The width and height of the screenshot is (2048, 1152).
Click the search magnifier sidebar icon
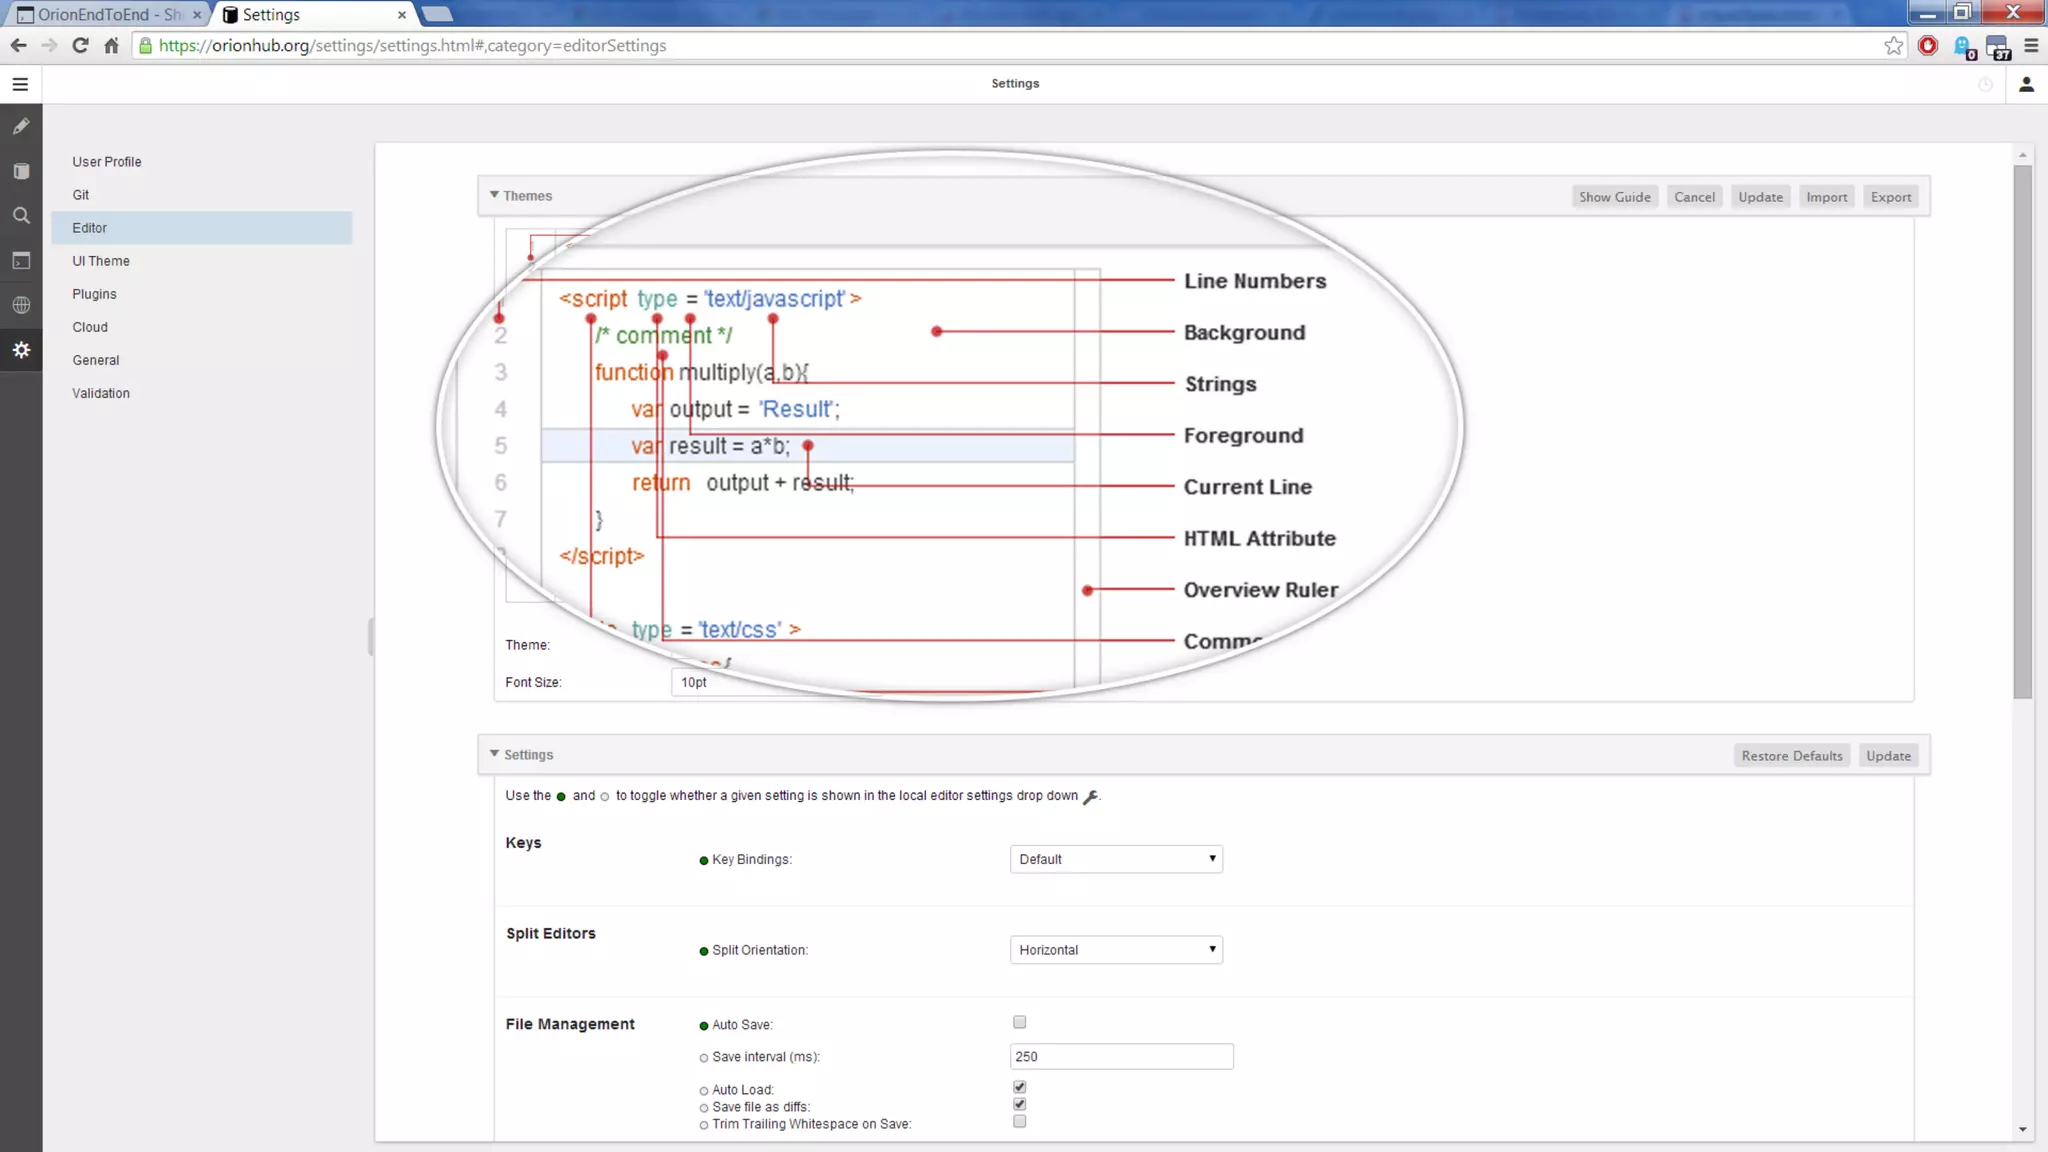tap(21, 216)
